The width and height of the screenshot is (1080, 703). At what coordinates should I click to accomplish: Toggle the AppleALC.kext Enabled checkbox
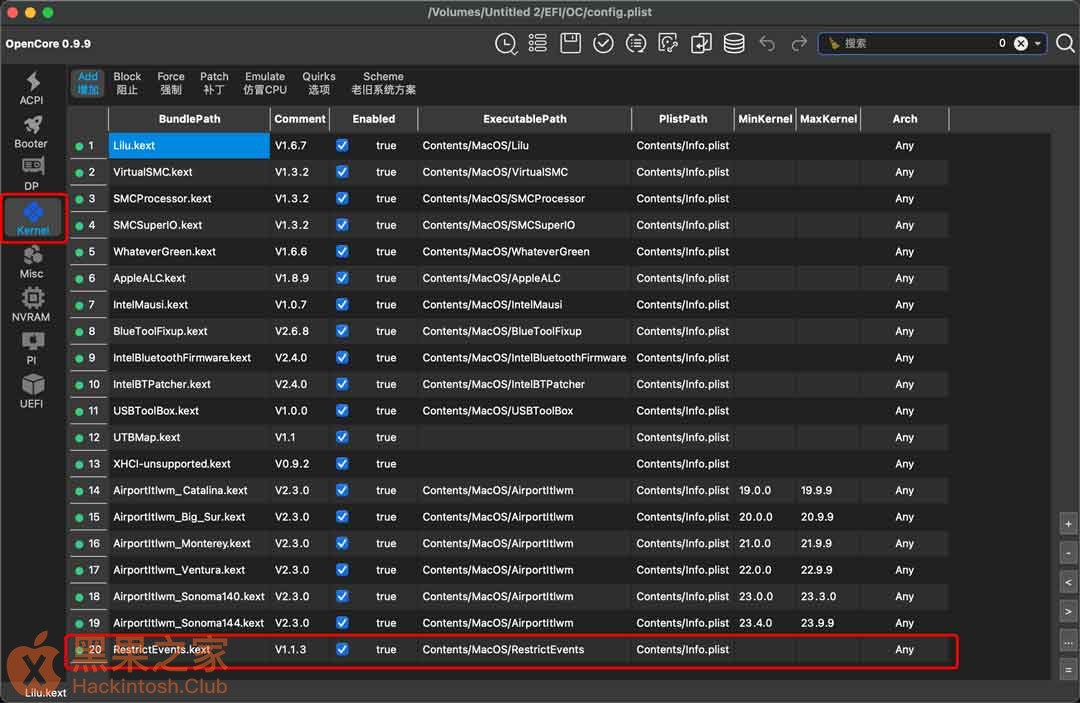click(342, 278)
